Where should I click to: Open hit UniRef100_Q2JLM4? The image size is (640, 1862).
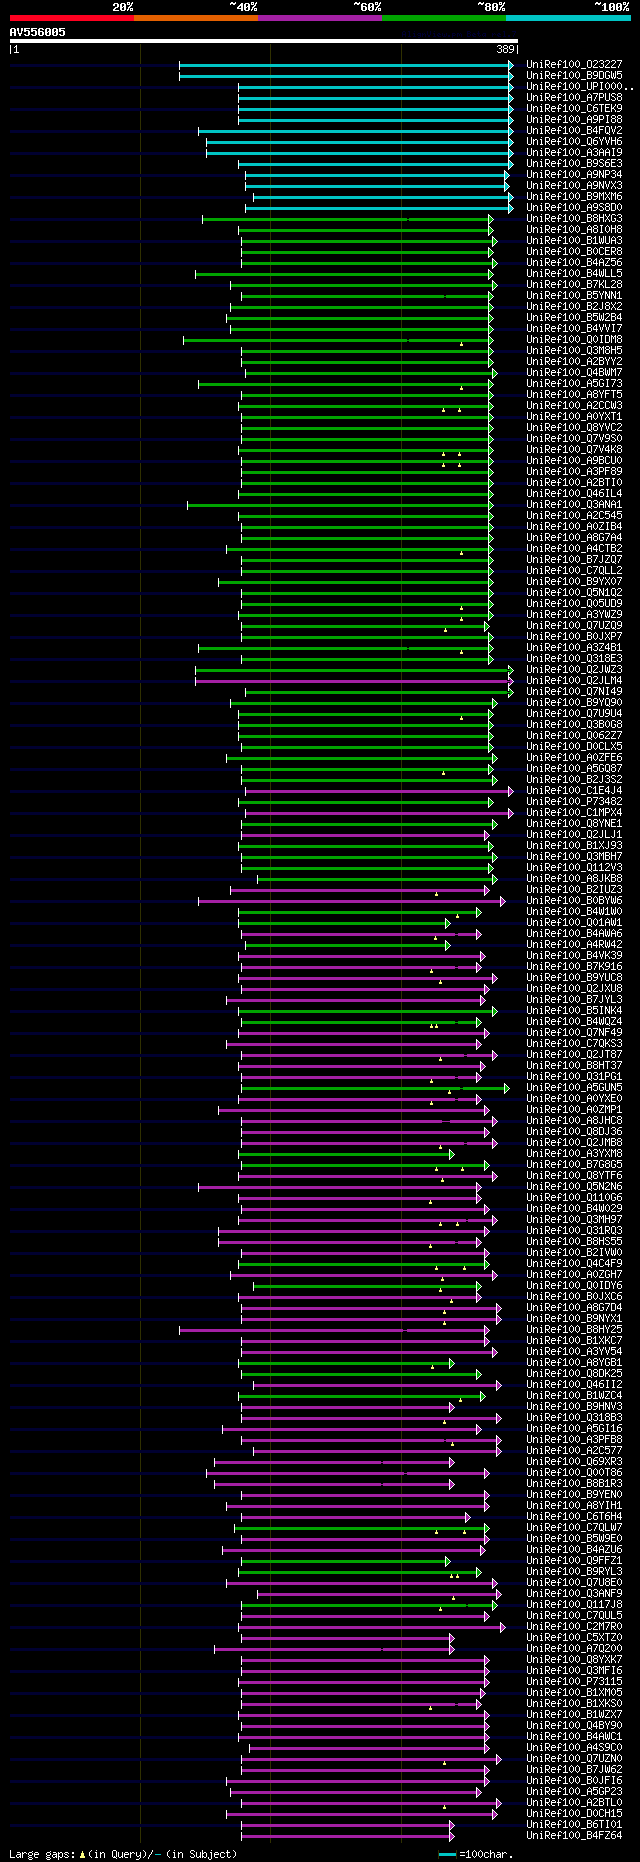tap(574, 680)
